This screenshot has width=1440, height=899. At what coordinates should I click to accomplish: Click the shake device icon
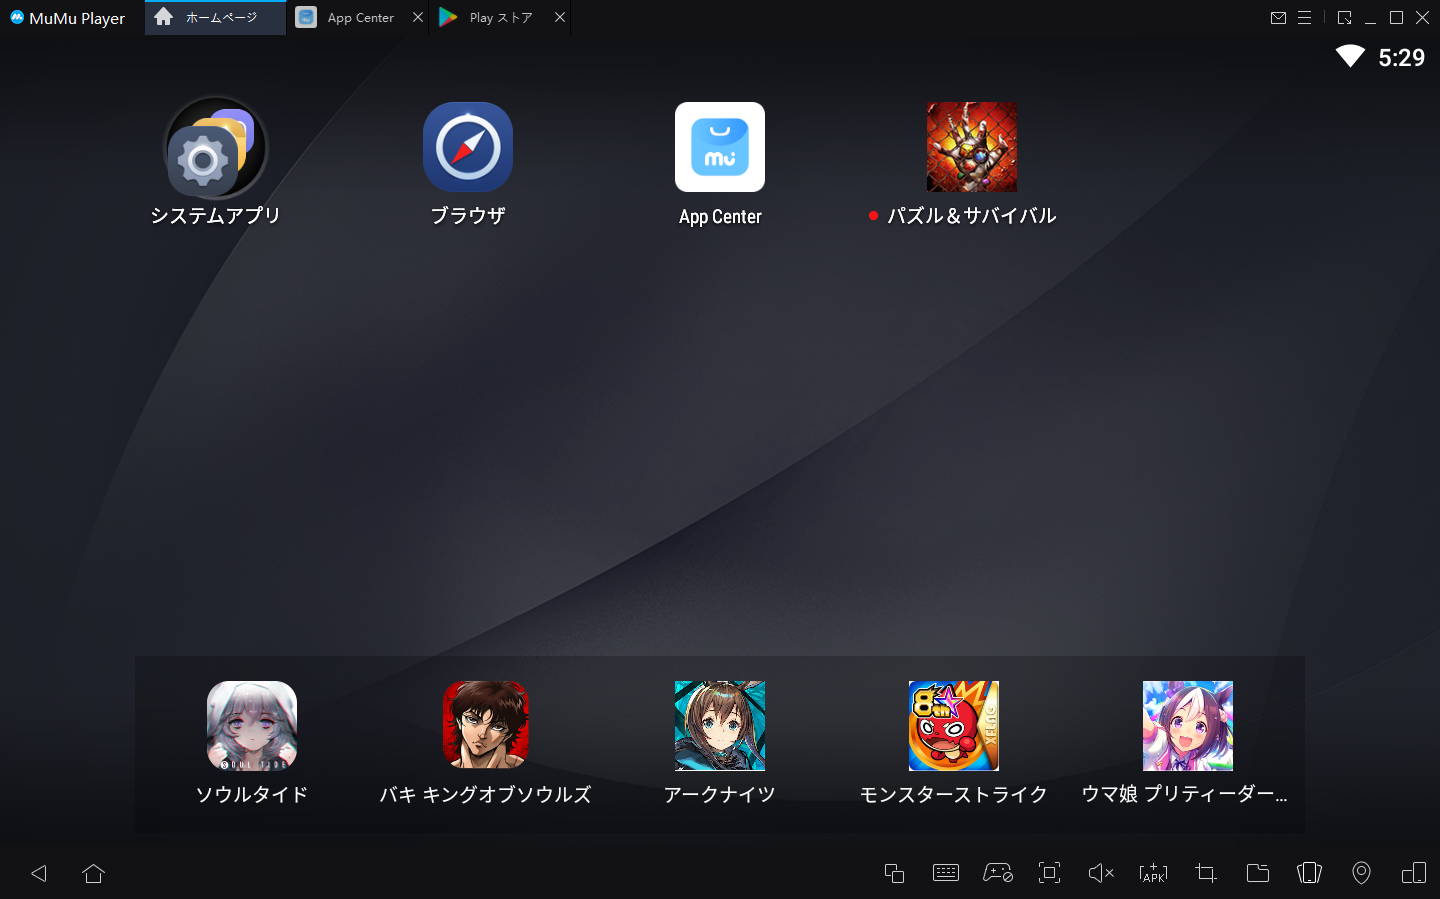[x=1309, y=873]
